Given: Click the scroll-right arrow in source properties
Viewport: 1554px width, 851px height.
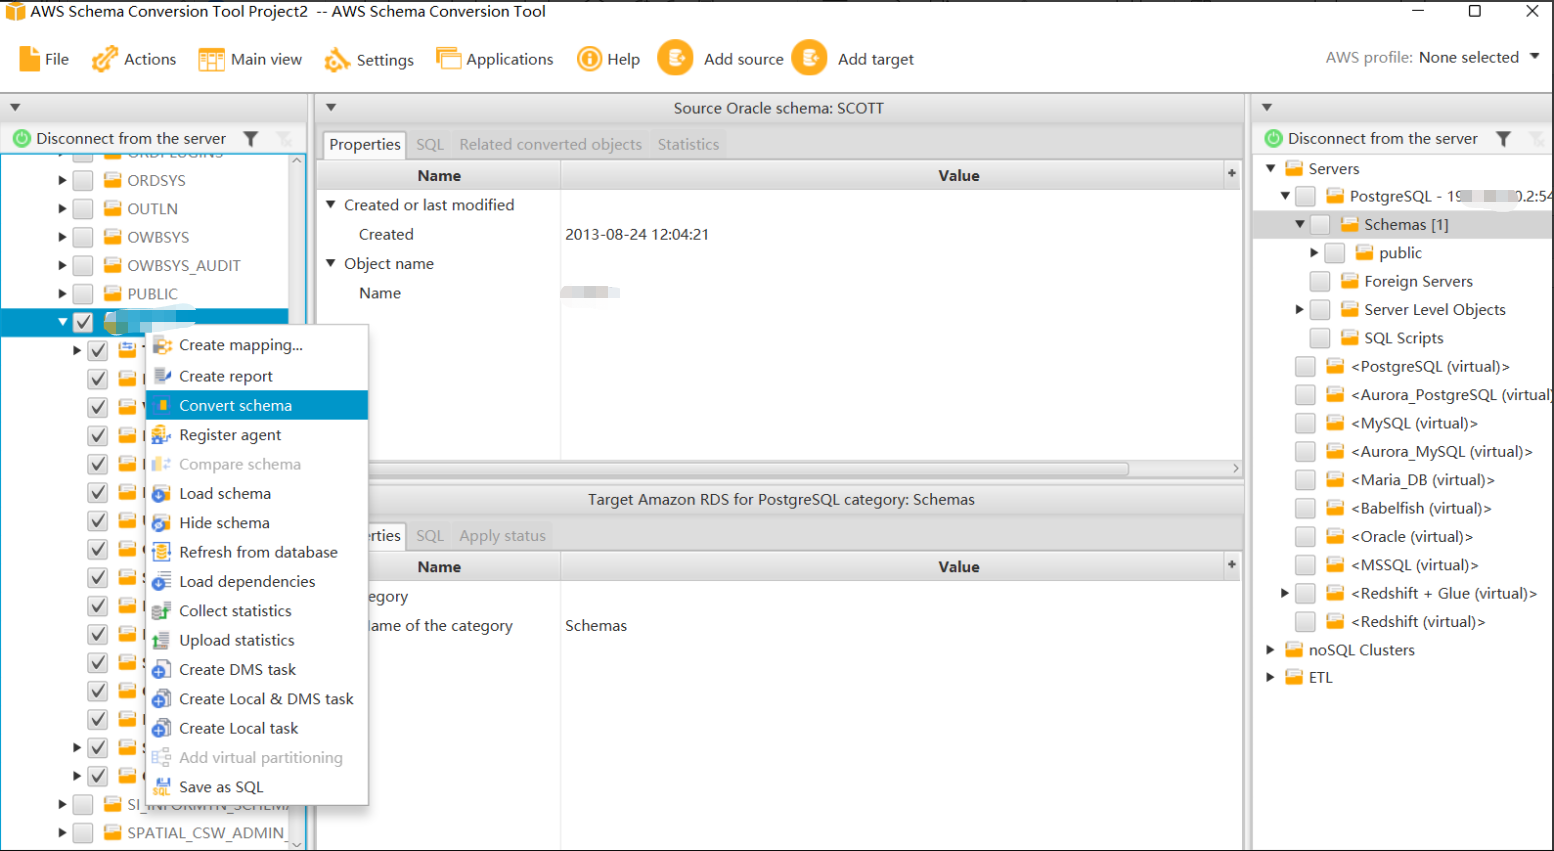Looking at the screenshot, I should click(x=1236, y=468).
